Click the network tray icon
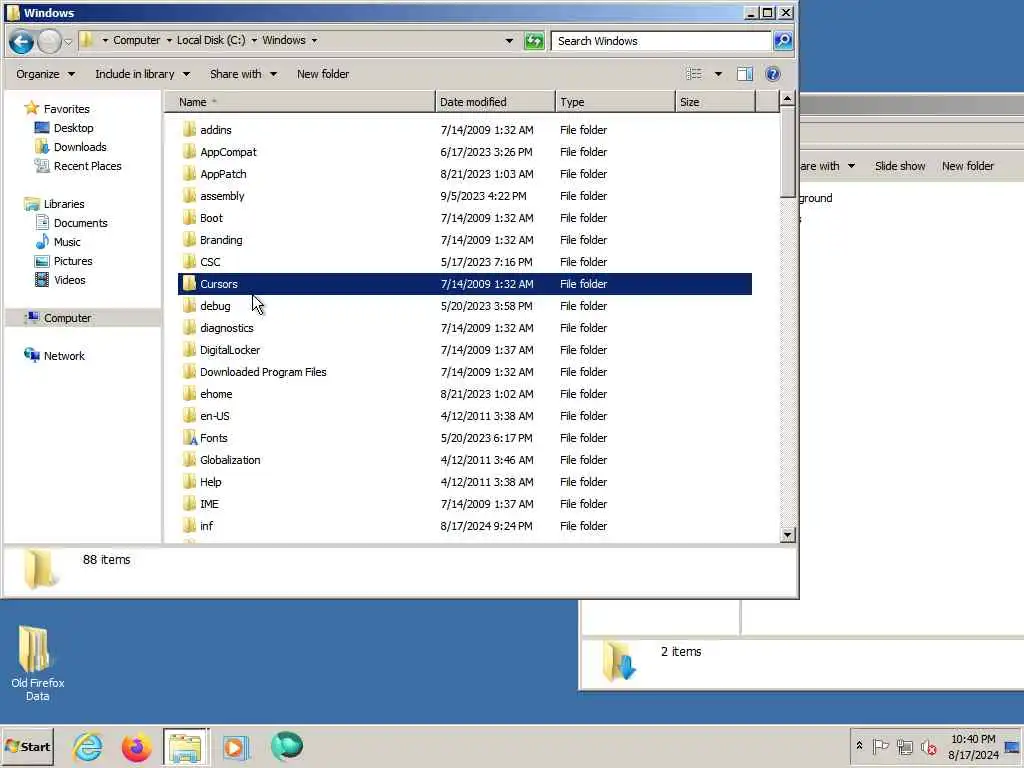 tap(904, 746)
